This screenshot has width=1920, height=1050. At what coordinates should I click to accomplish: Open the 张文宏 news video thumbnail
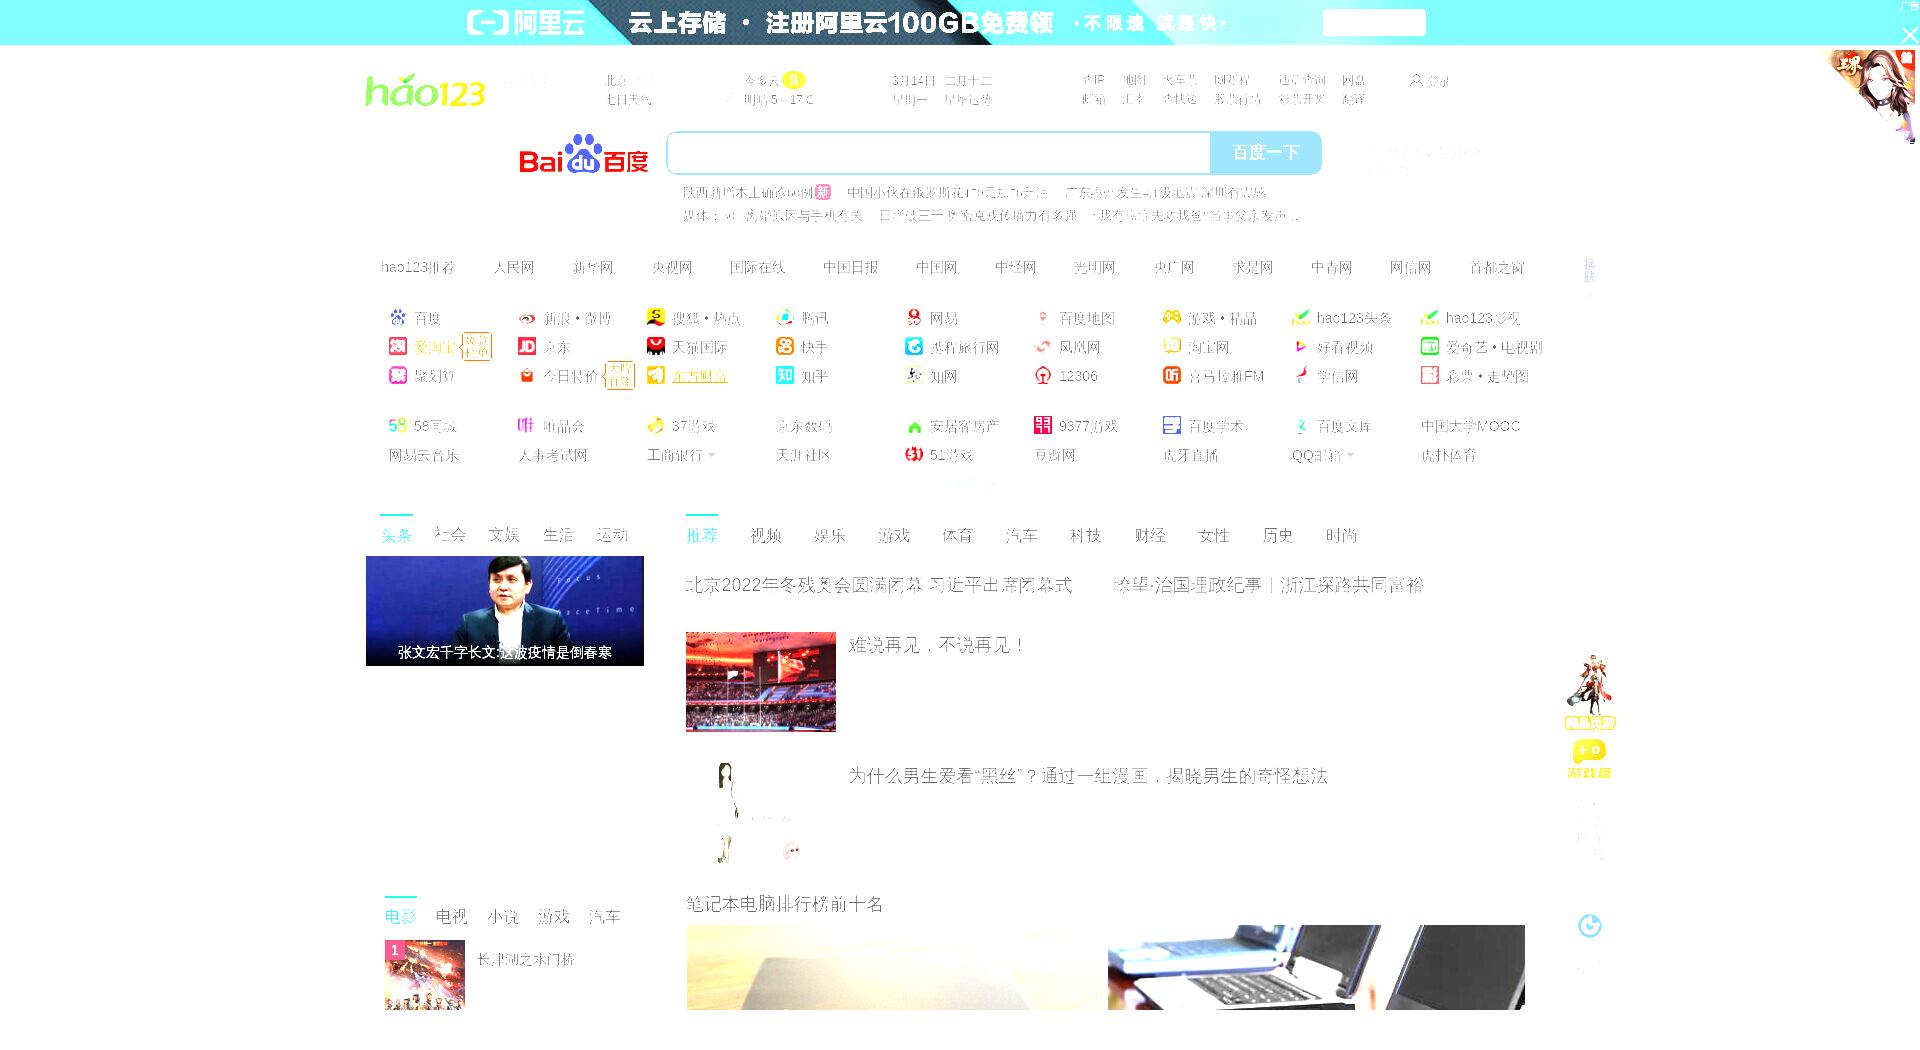[x=505, y=611]
